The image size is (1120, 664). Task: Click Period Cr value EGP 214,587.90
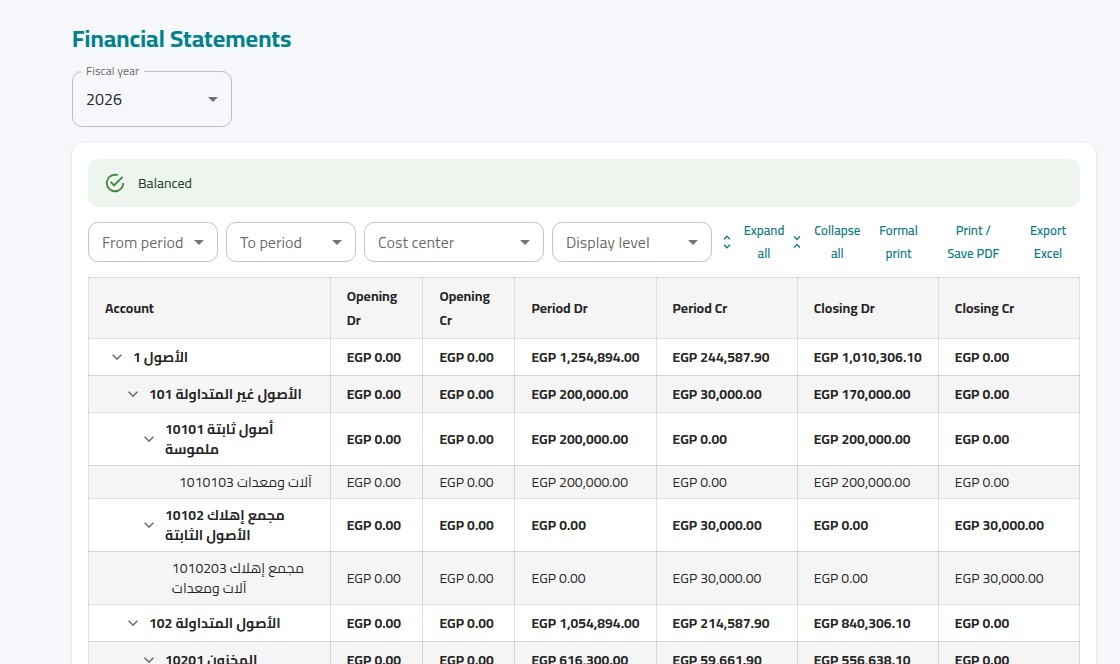click(x=721, y=623)
